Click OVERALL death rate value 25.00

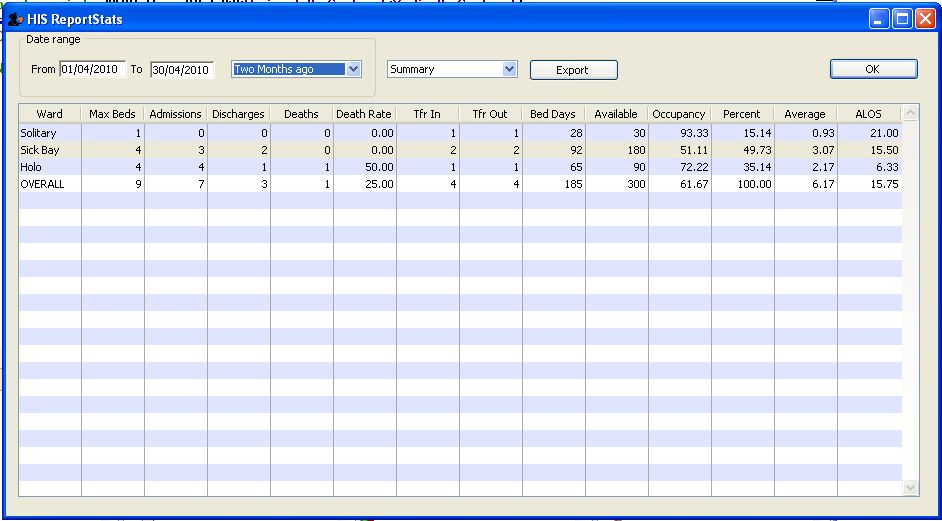(x=379, y=184)
